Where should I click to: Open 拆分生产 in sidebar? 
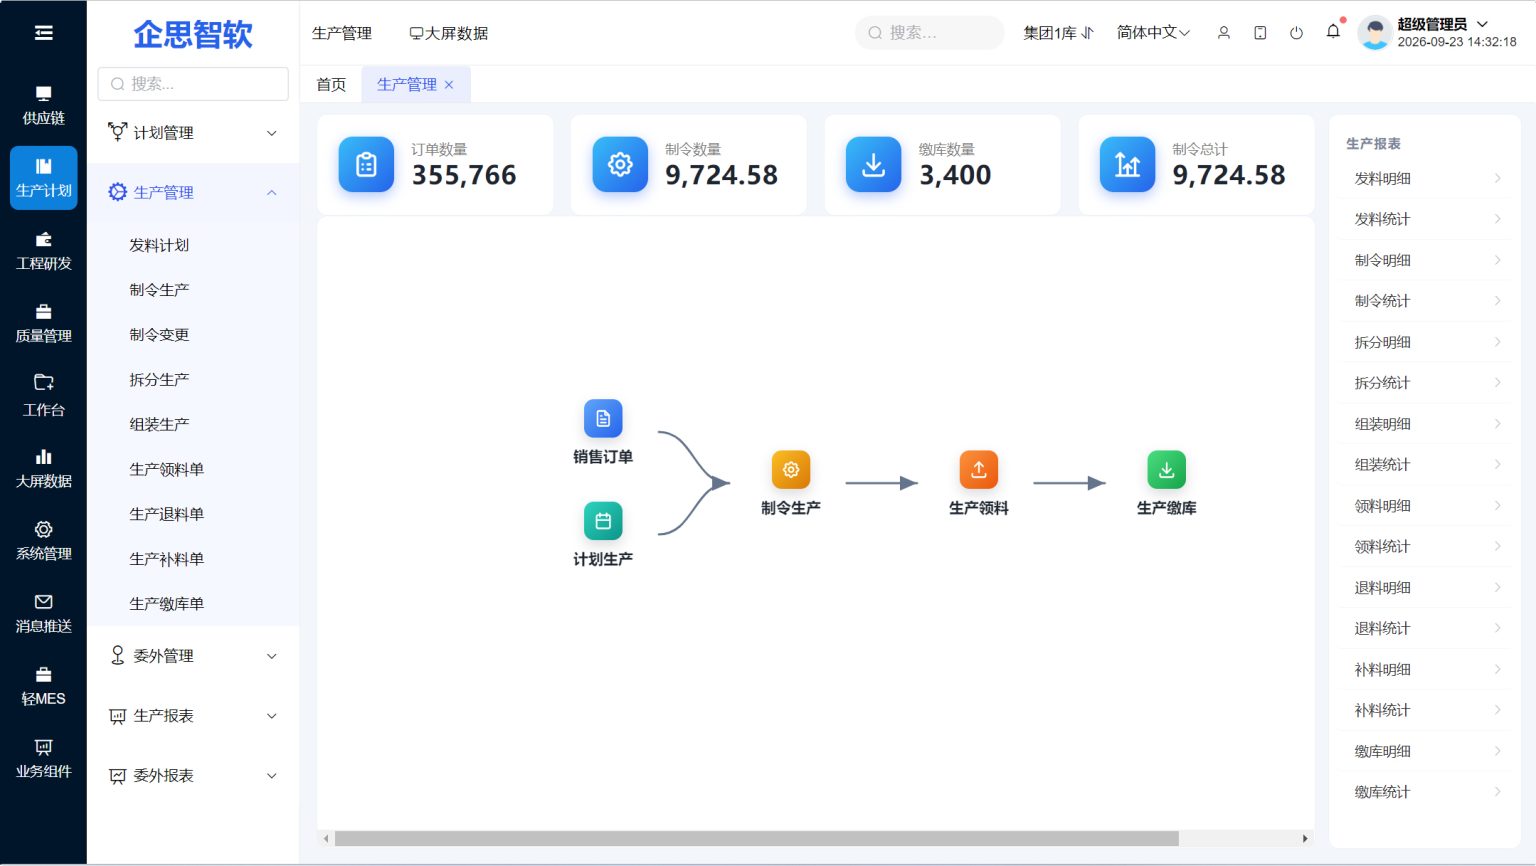(x=159, y=380)
